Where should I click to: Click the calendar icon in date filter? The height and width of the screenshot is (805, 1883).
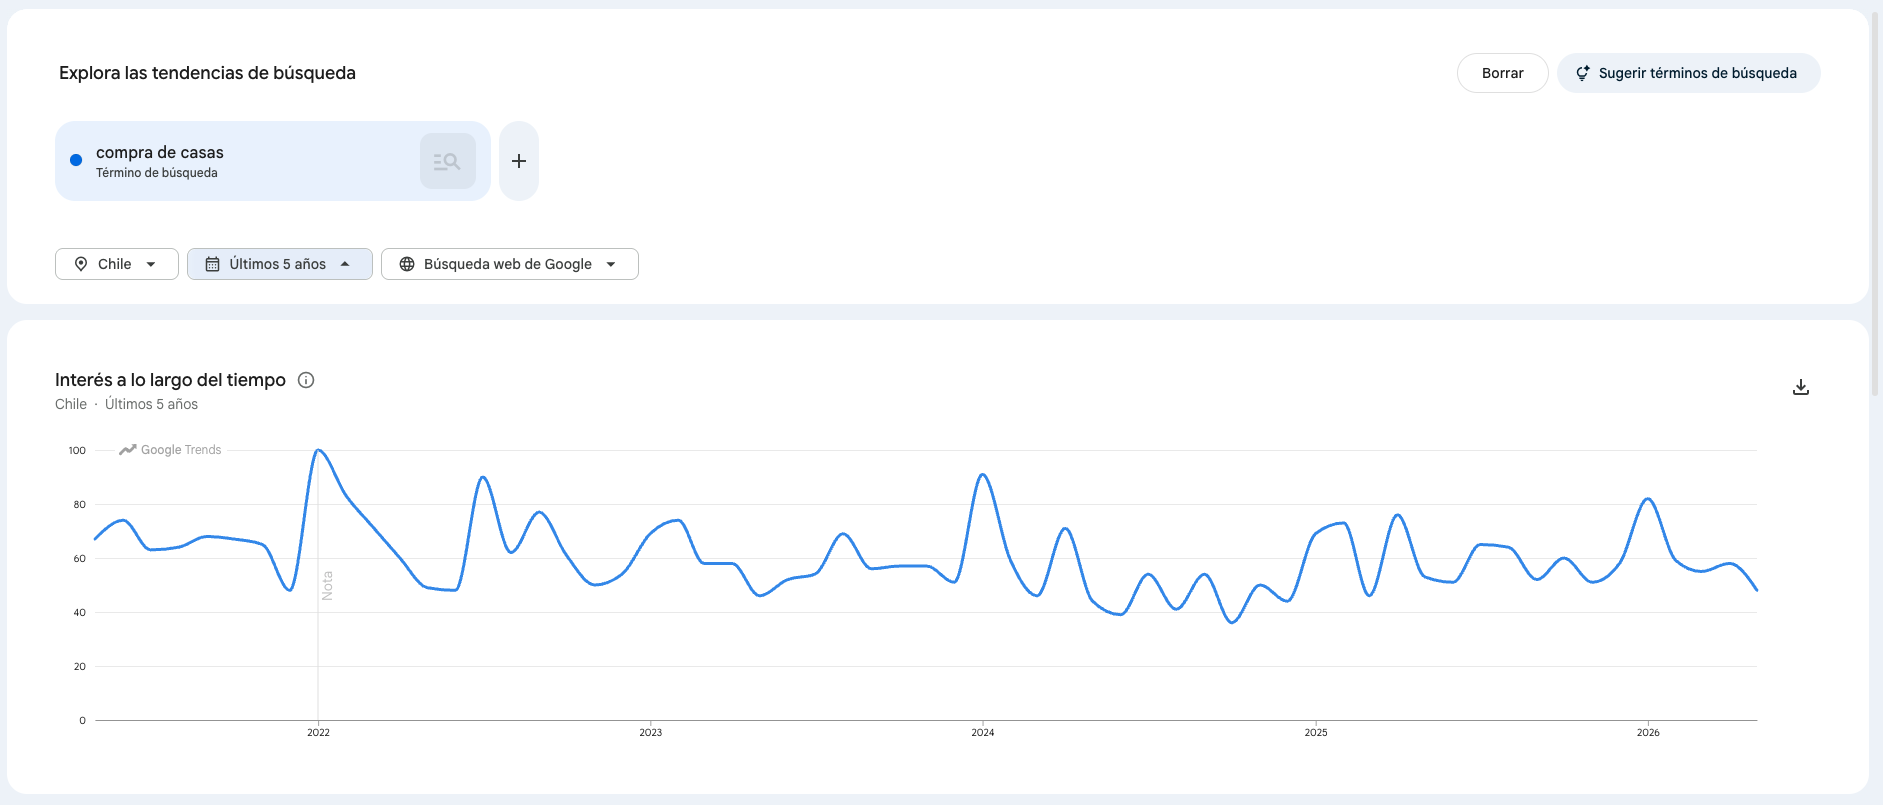click(x=212, y=264)
